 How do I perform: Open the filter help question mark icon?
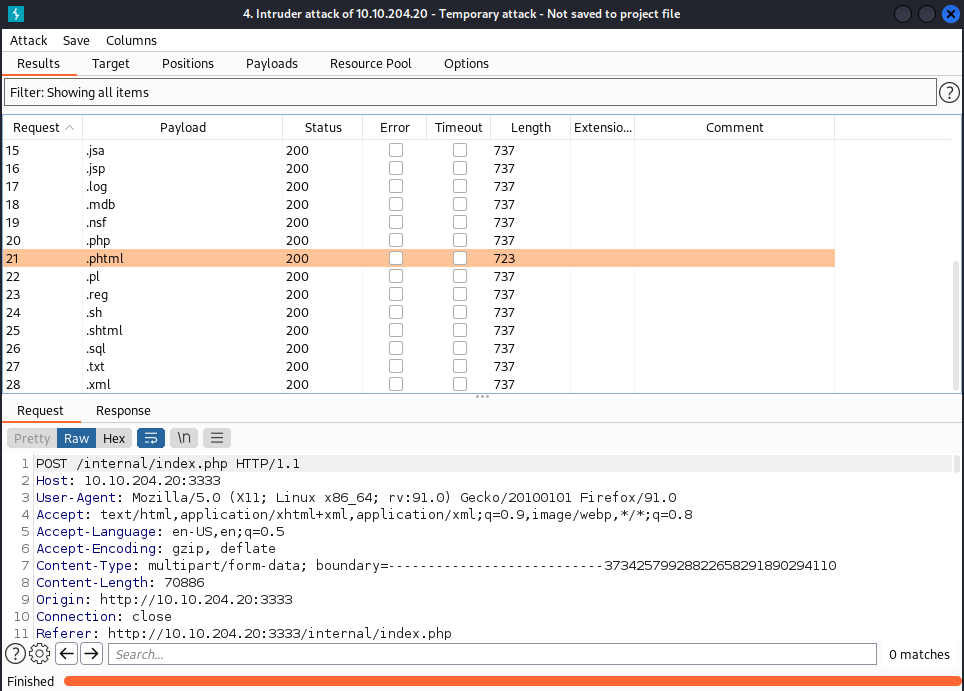(x=950, y=93)
